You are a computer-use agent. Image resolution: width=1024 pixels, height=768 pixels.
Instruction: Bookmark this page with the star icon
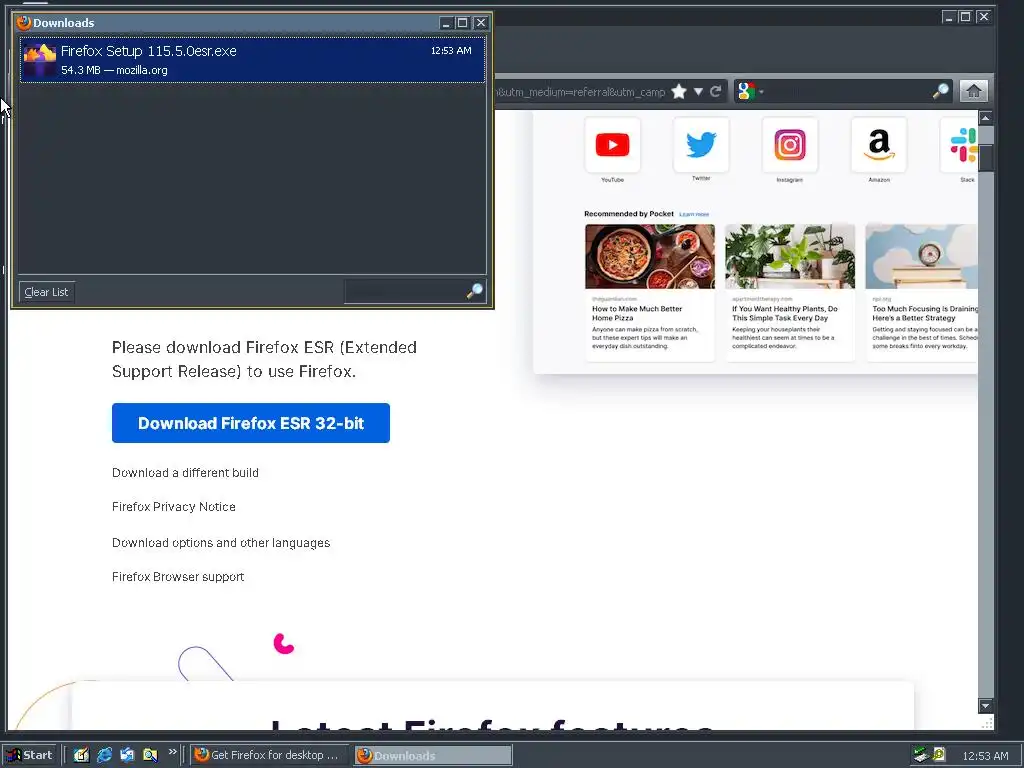click(679, 91)
